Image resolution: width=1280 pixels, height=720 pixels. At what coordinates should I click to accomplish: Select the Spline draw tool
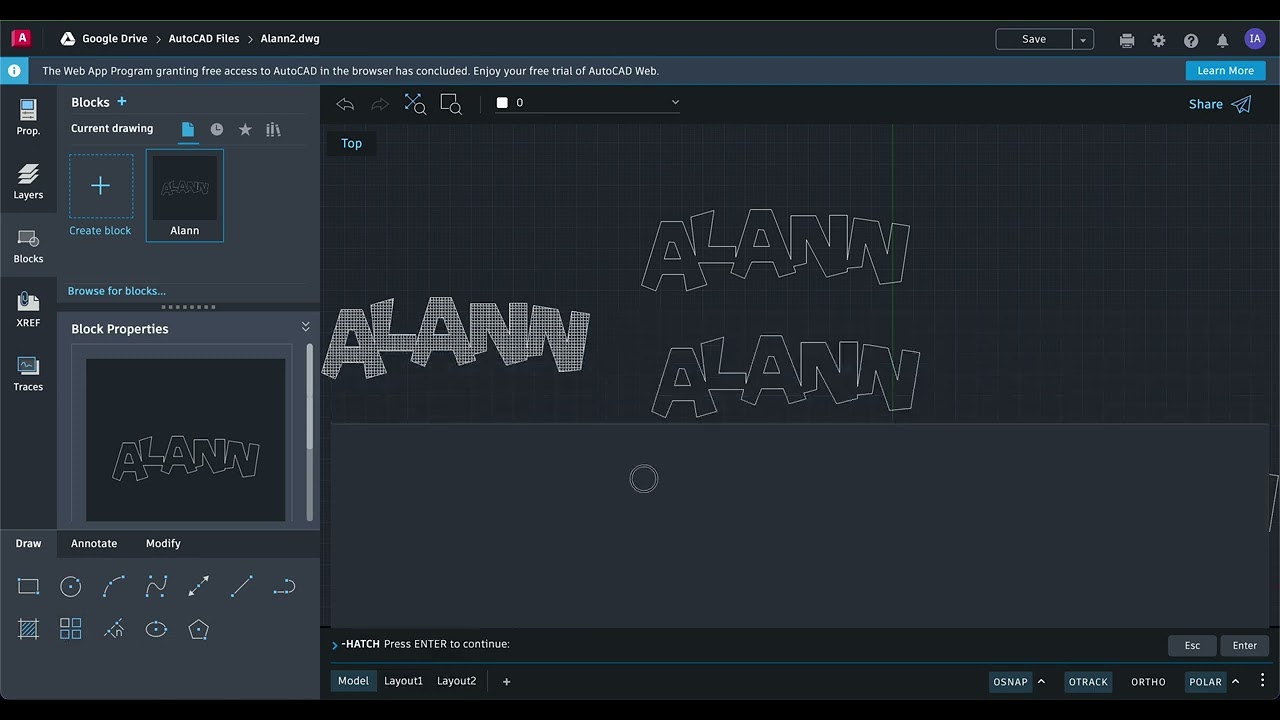click(156, 587)
